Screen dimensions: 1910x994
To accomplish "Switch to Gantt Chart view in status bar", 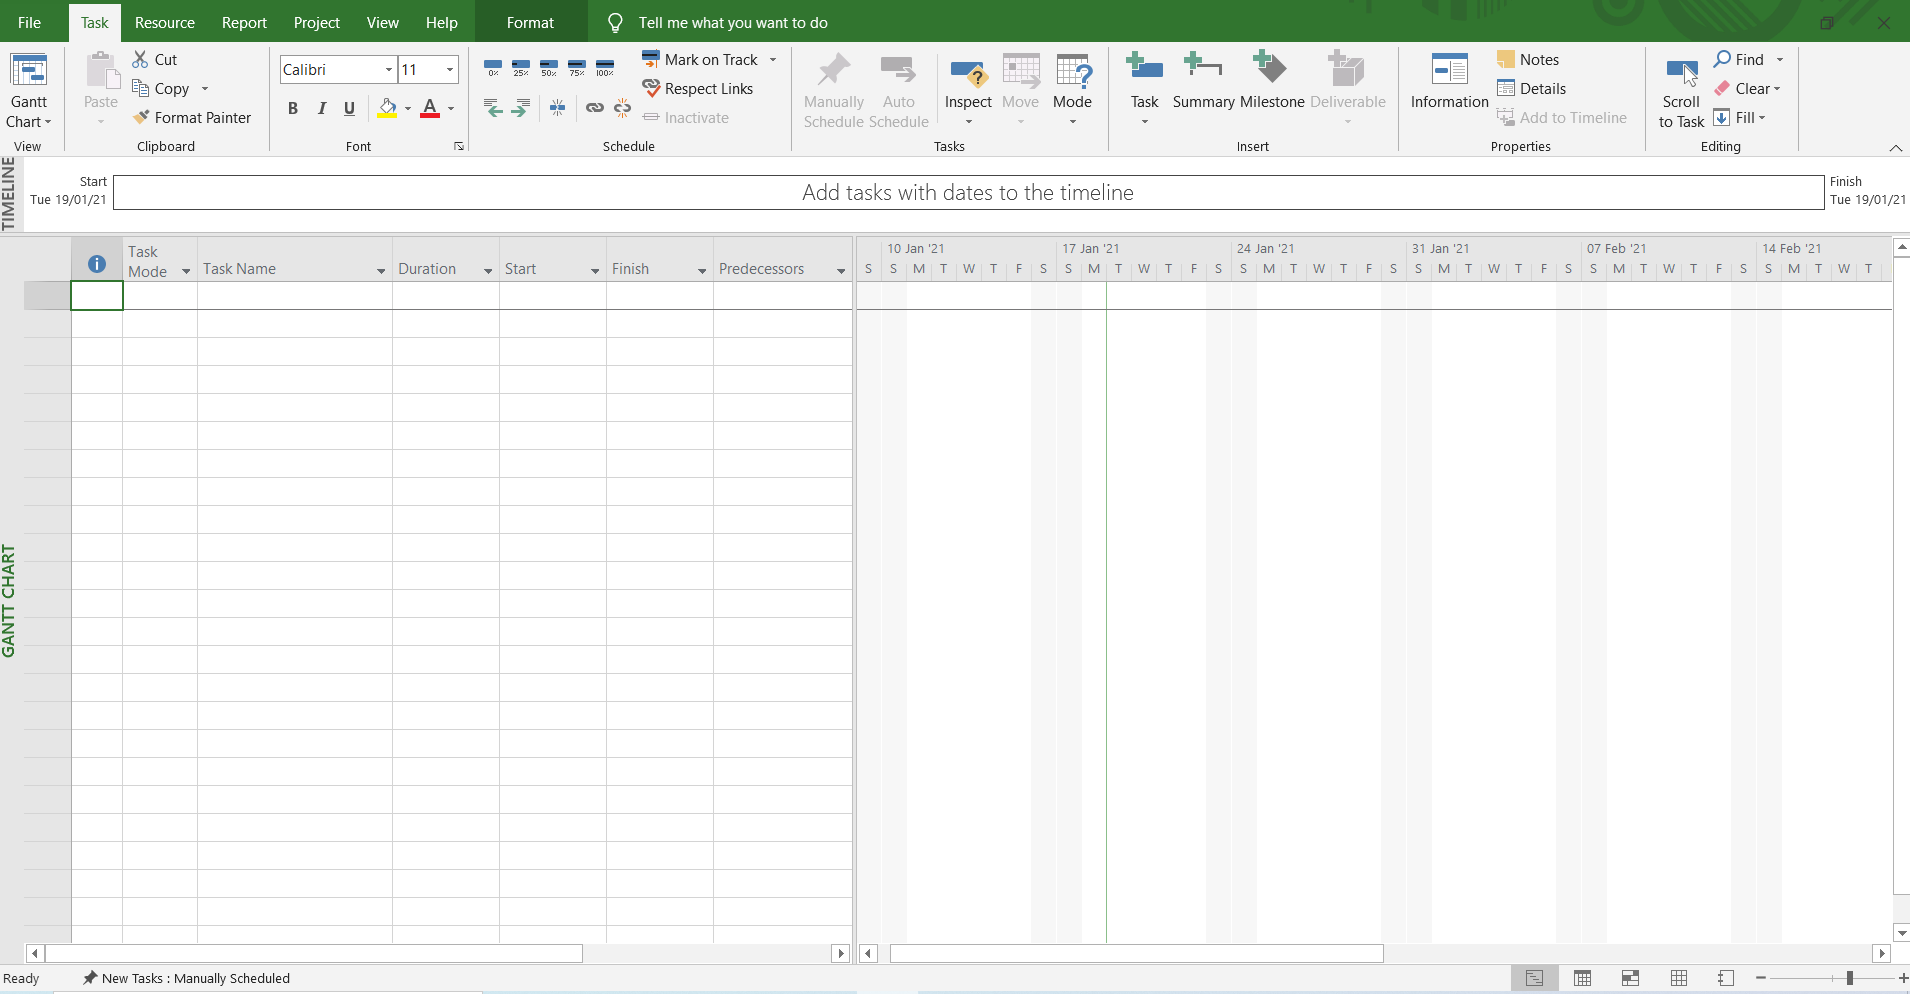I will point(1534,978).
